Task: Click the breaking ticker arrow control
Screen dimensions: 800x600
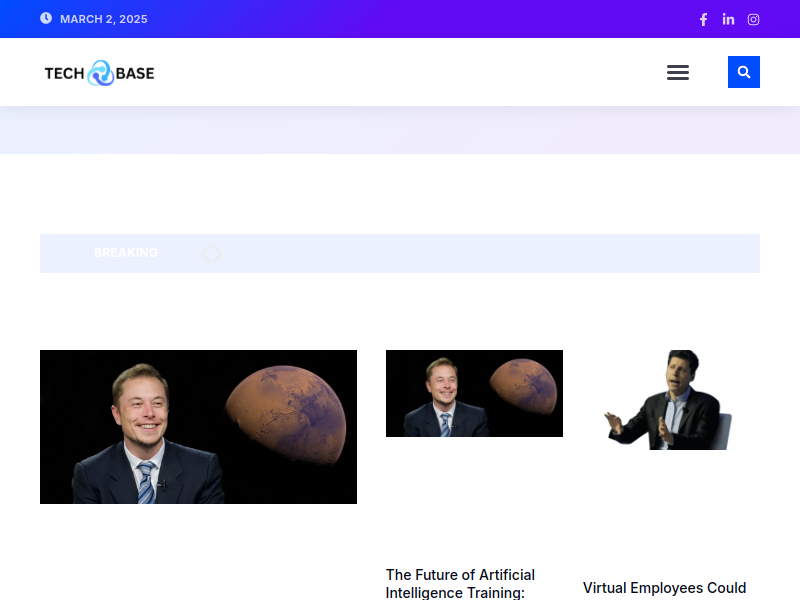Action: tap(211, 254)
